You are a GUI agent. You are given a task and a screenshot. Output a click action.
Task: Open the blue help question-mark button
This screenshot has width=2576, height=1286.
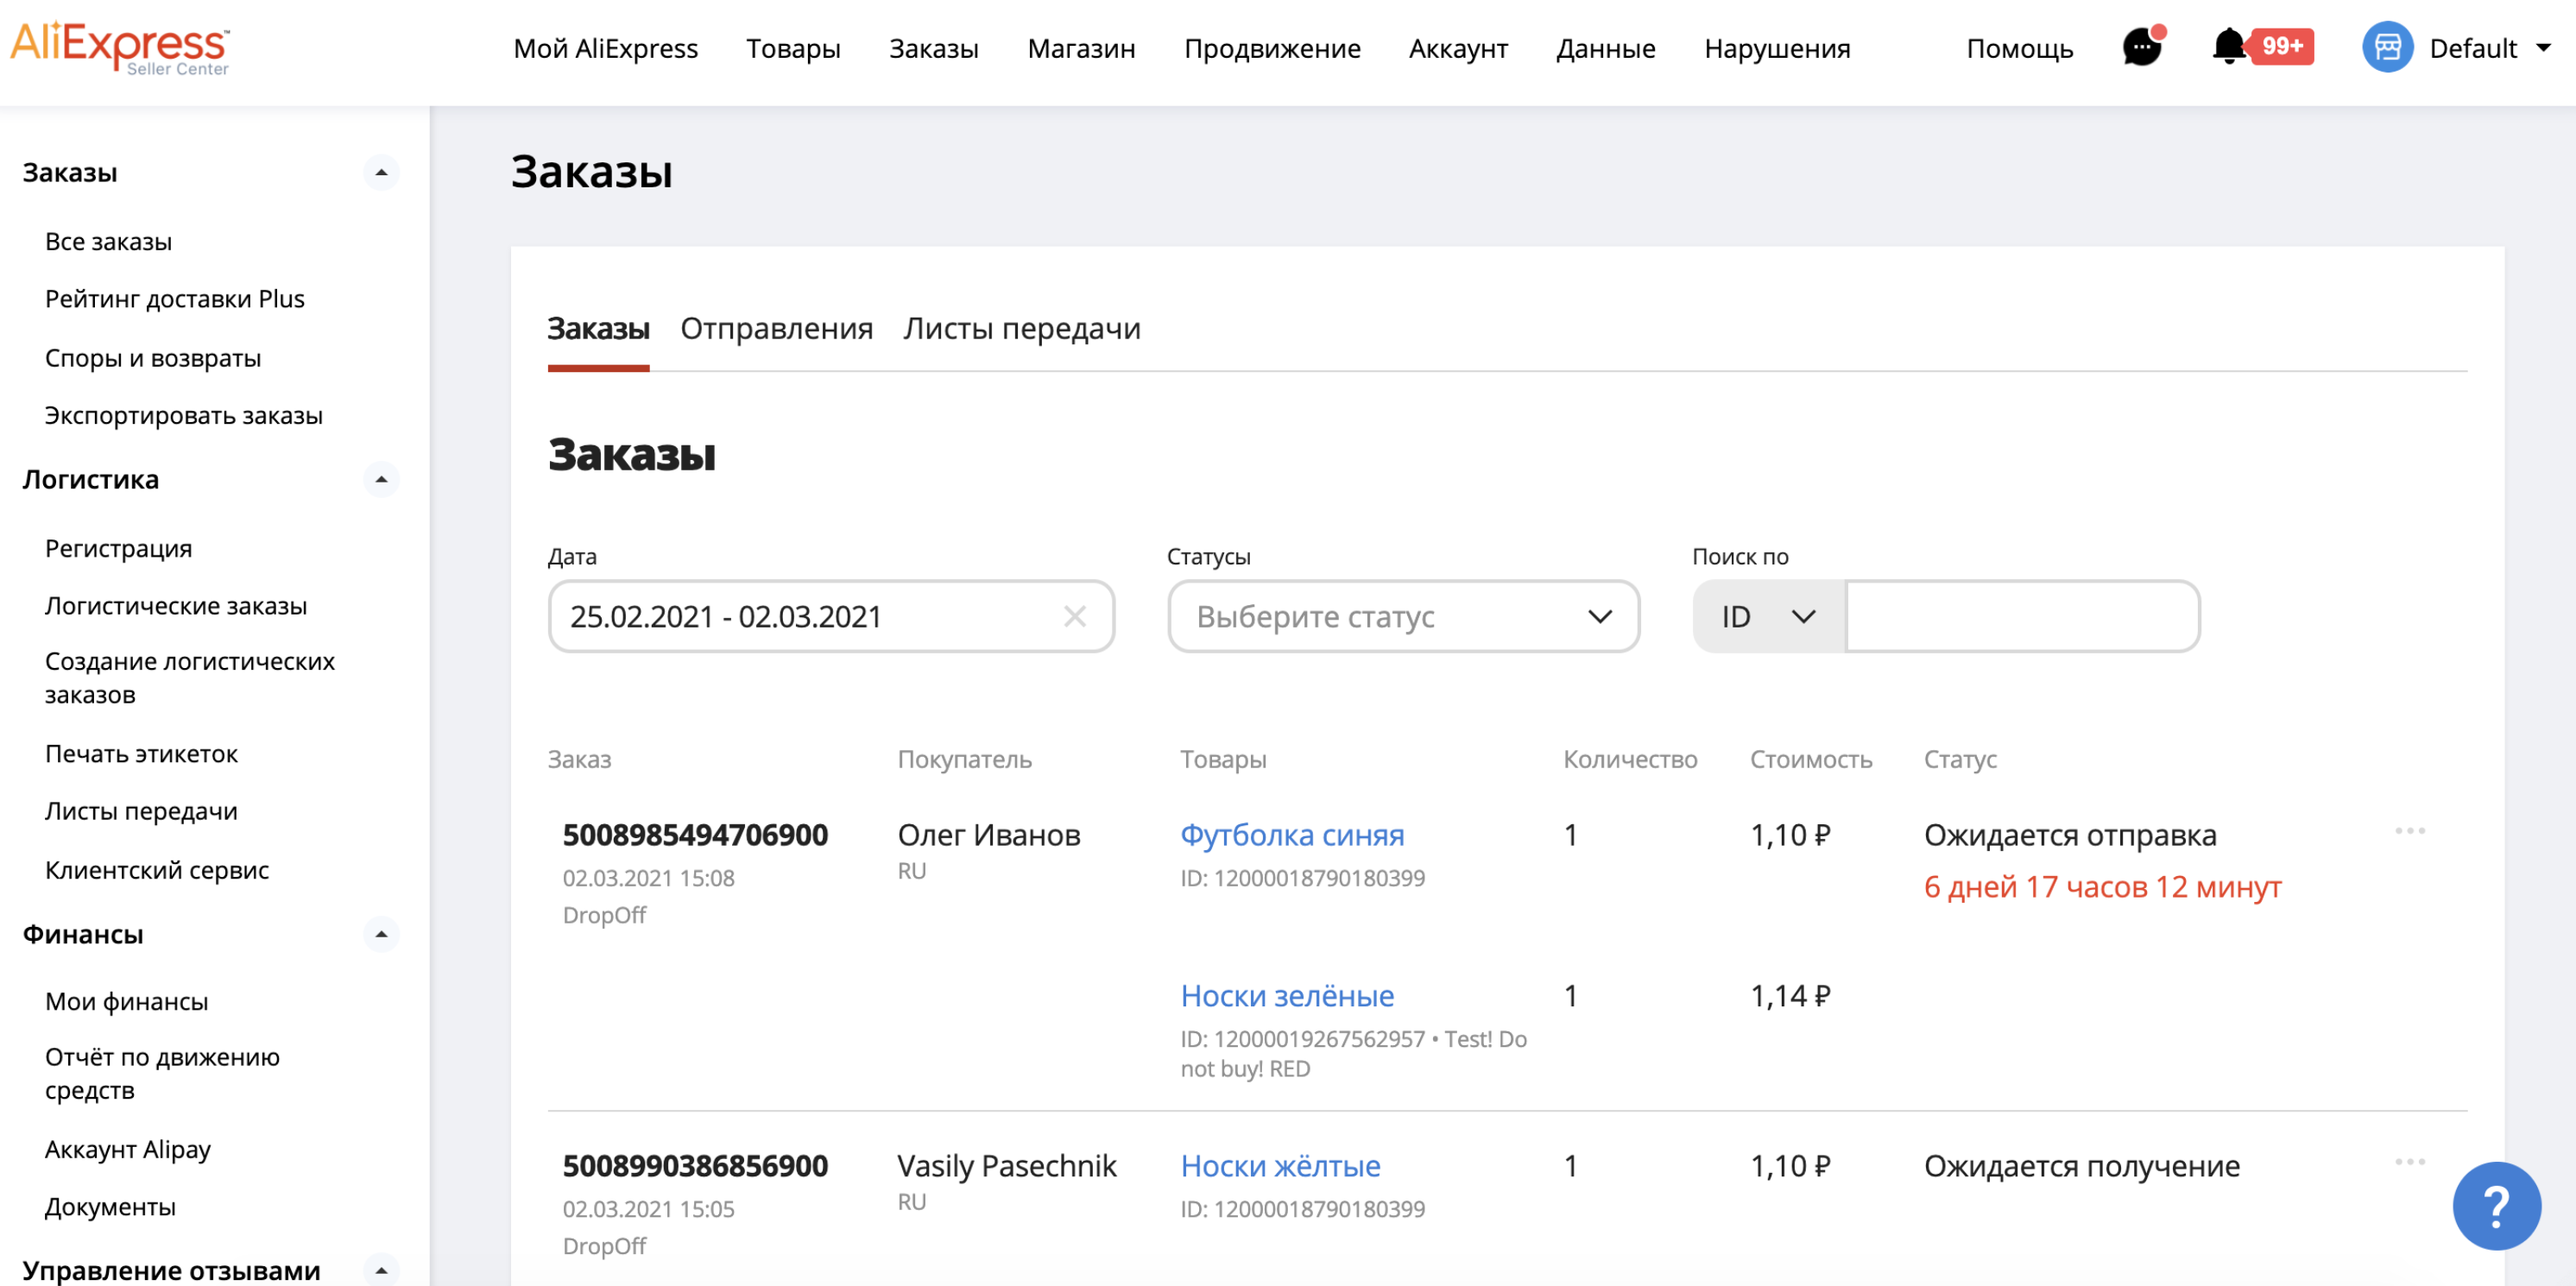pos(2496,1205)
